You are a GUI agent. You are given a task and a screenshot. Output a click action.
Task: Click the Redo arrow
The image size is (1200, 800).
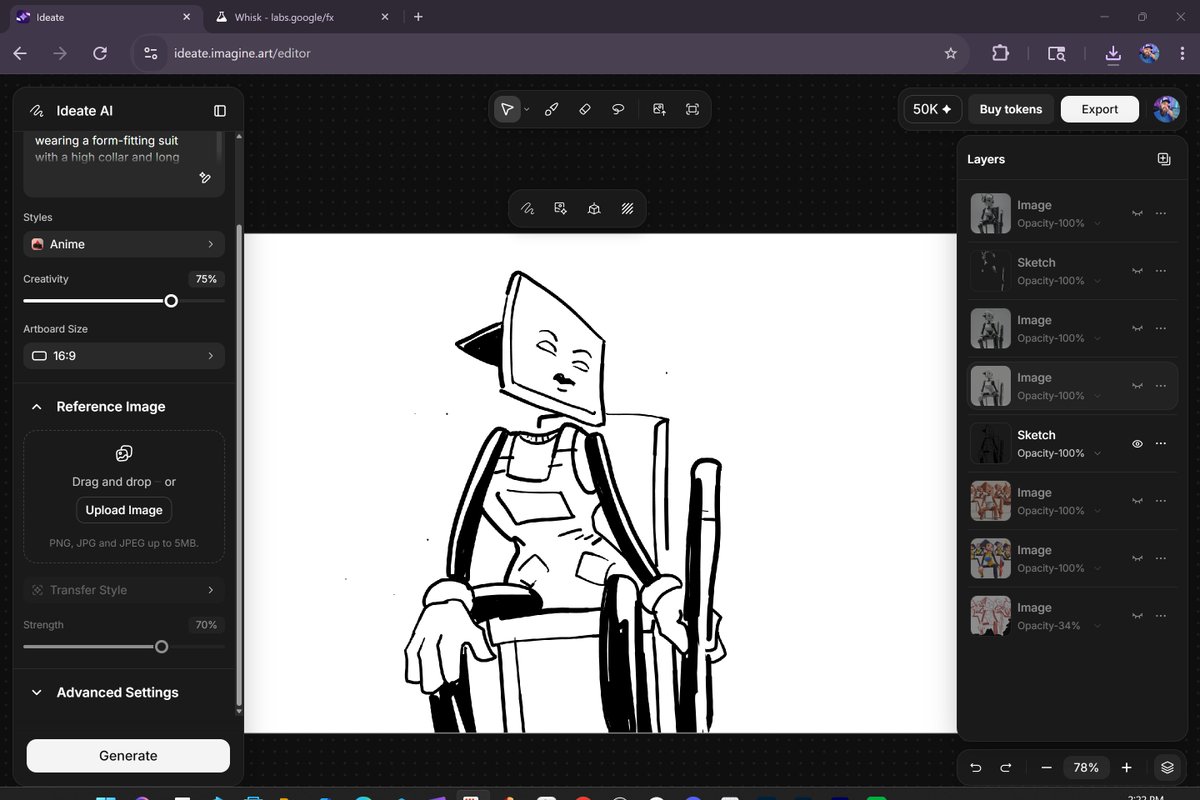coord(1006,768)
